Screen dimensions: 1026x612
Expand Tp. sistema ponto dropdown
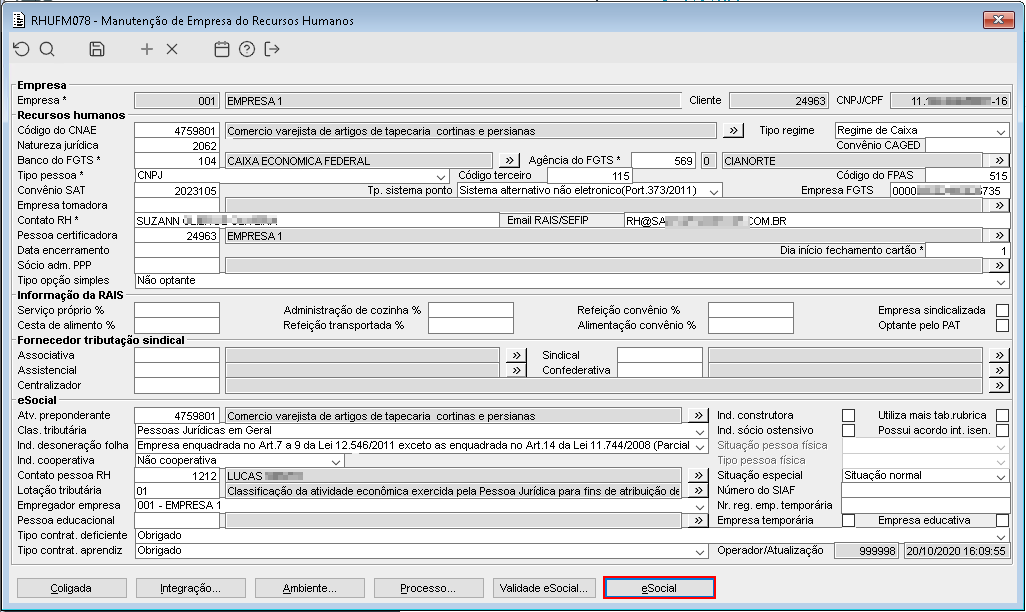[714, 191]
